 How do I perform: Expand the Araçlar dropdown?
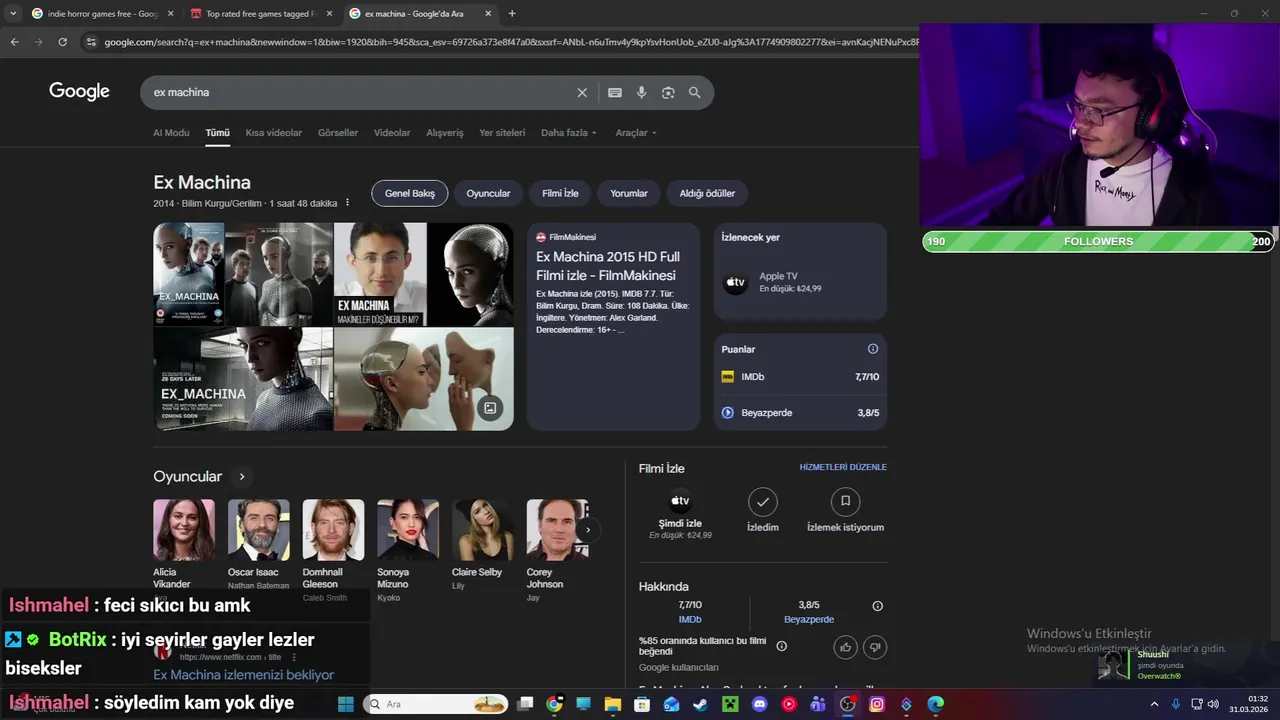point(636,133)
